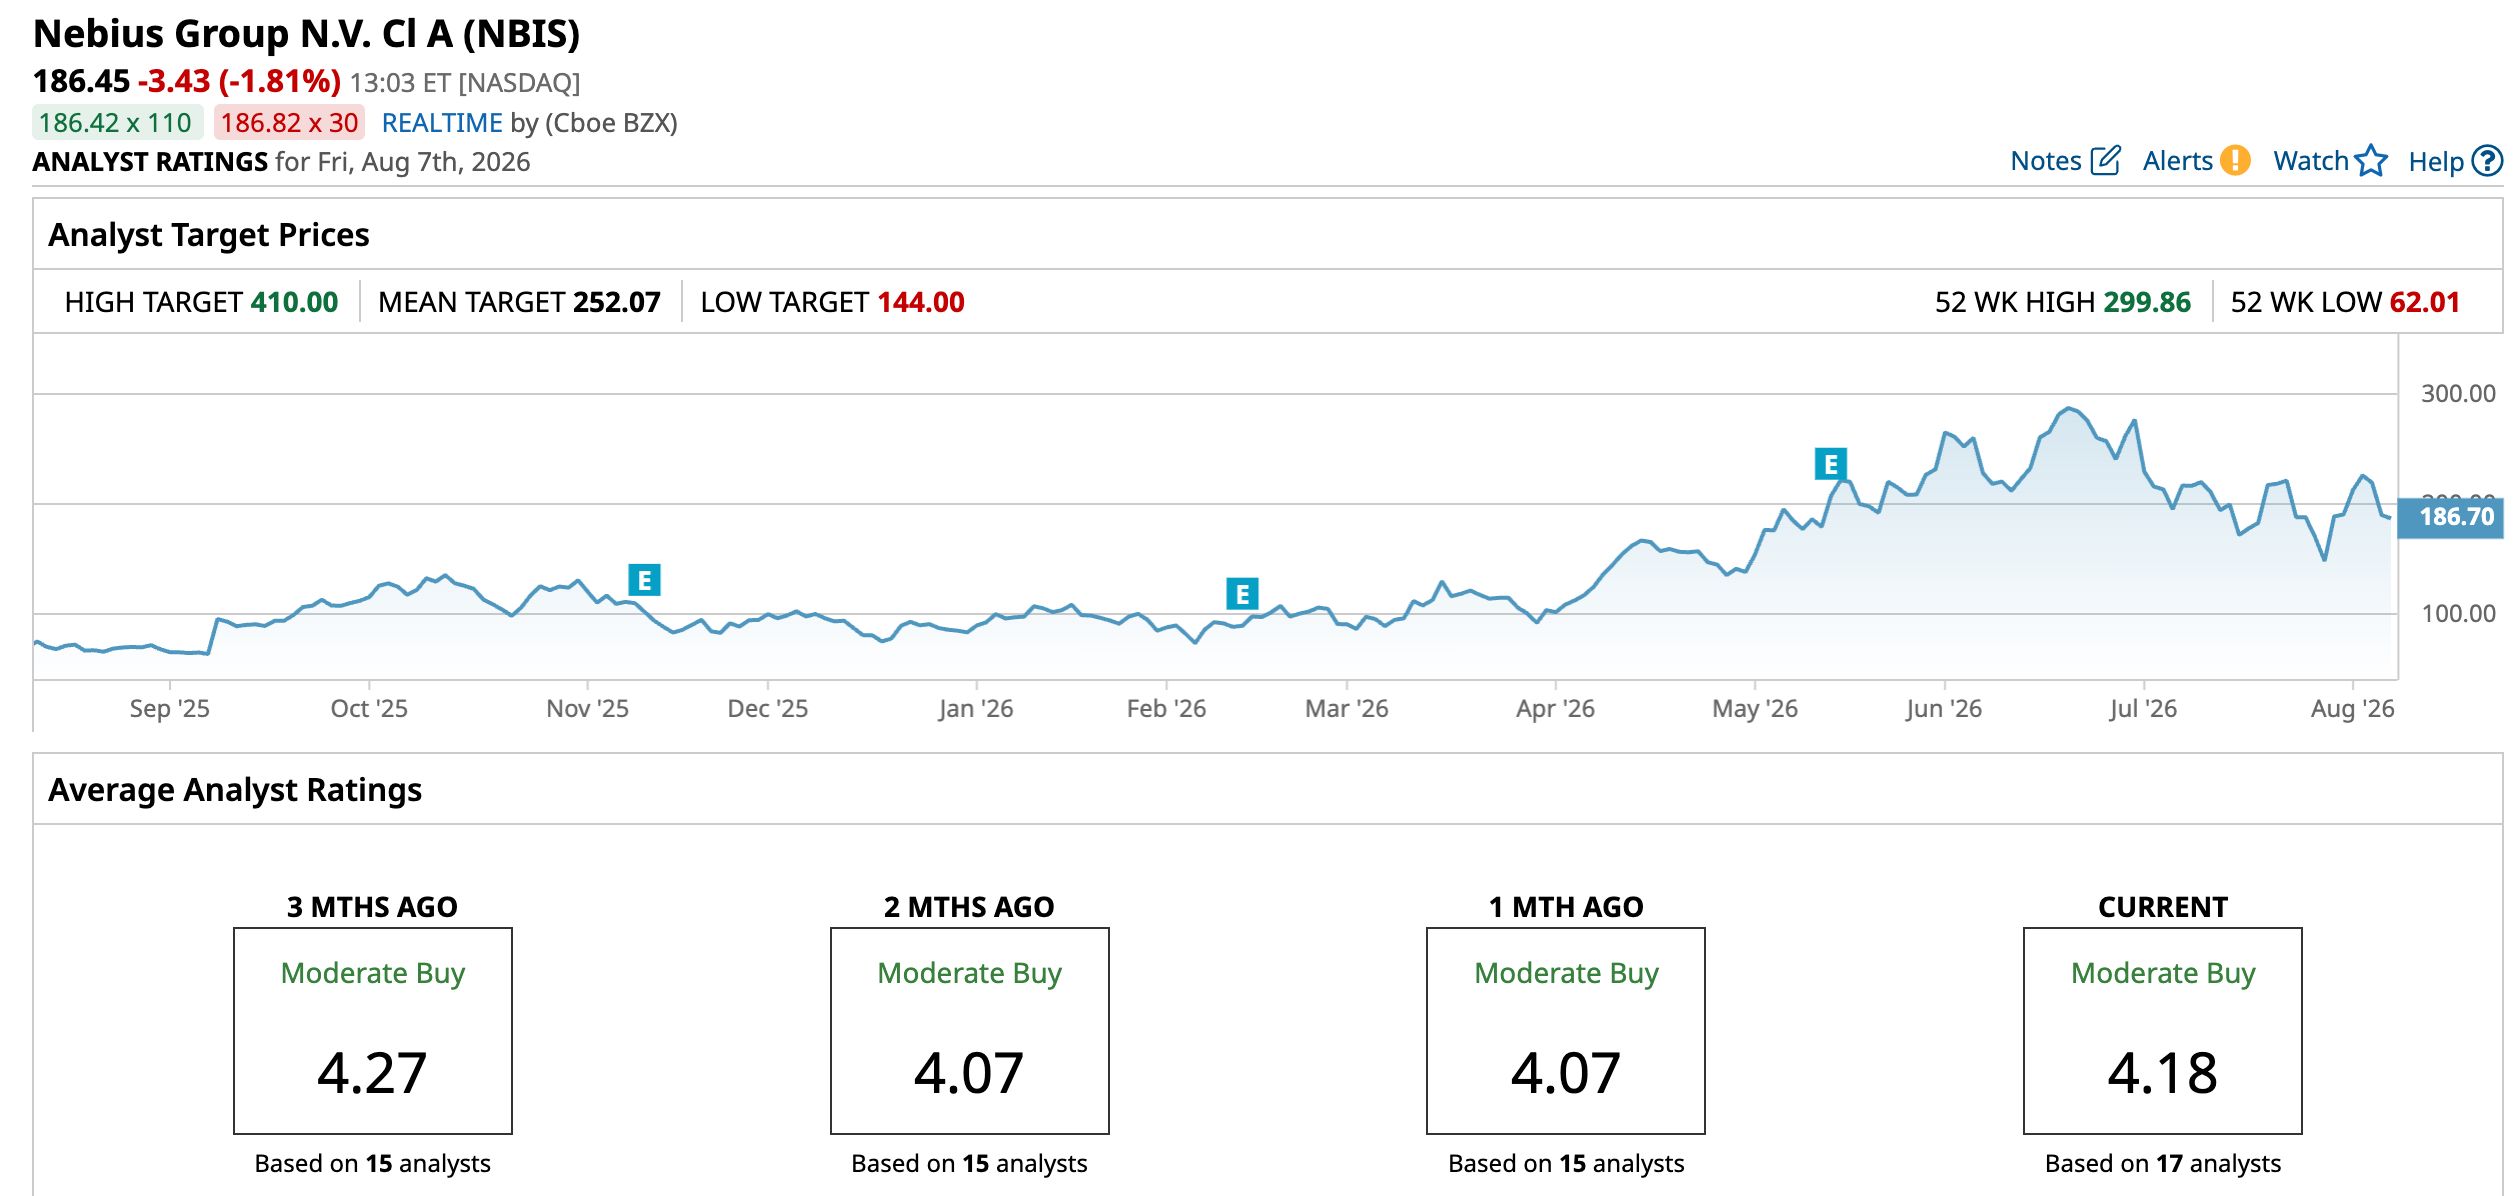The width and height of the screenshot is (2516, 1196).
Task: Click the green bid quote 186.42 x 110
Action: pos(116,123)
